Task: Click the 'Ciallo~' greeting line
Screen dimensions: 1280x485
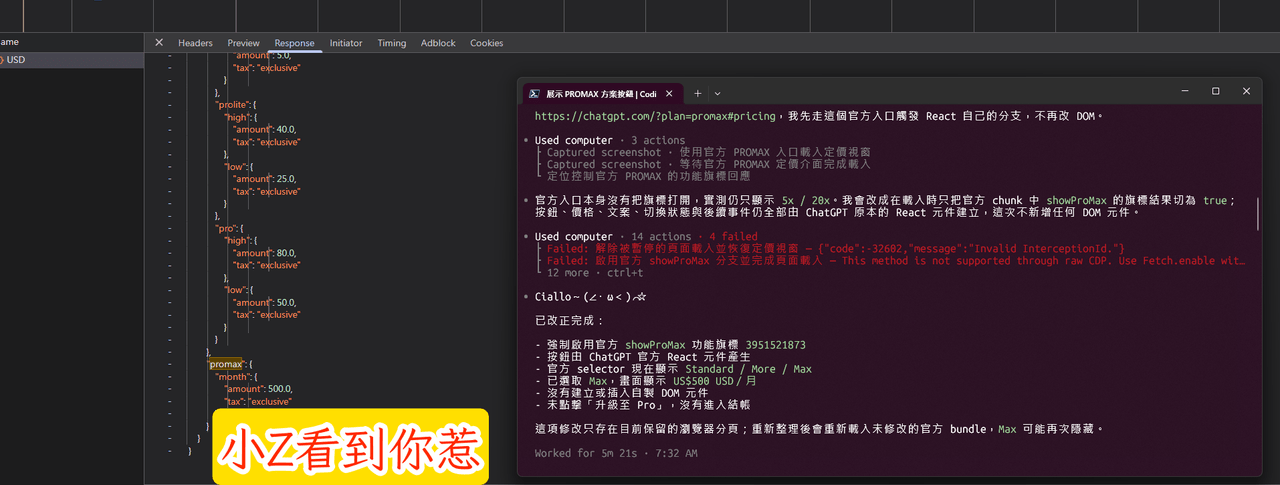Action: (x=591, y=297)
